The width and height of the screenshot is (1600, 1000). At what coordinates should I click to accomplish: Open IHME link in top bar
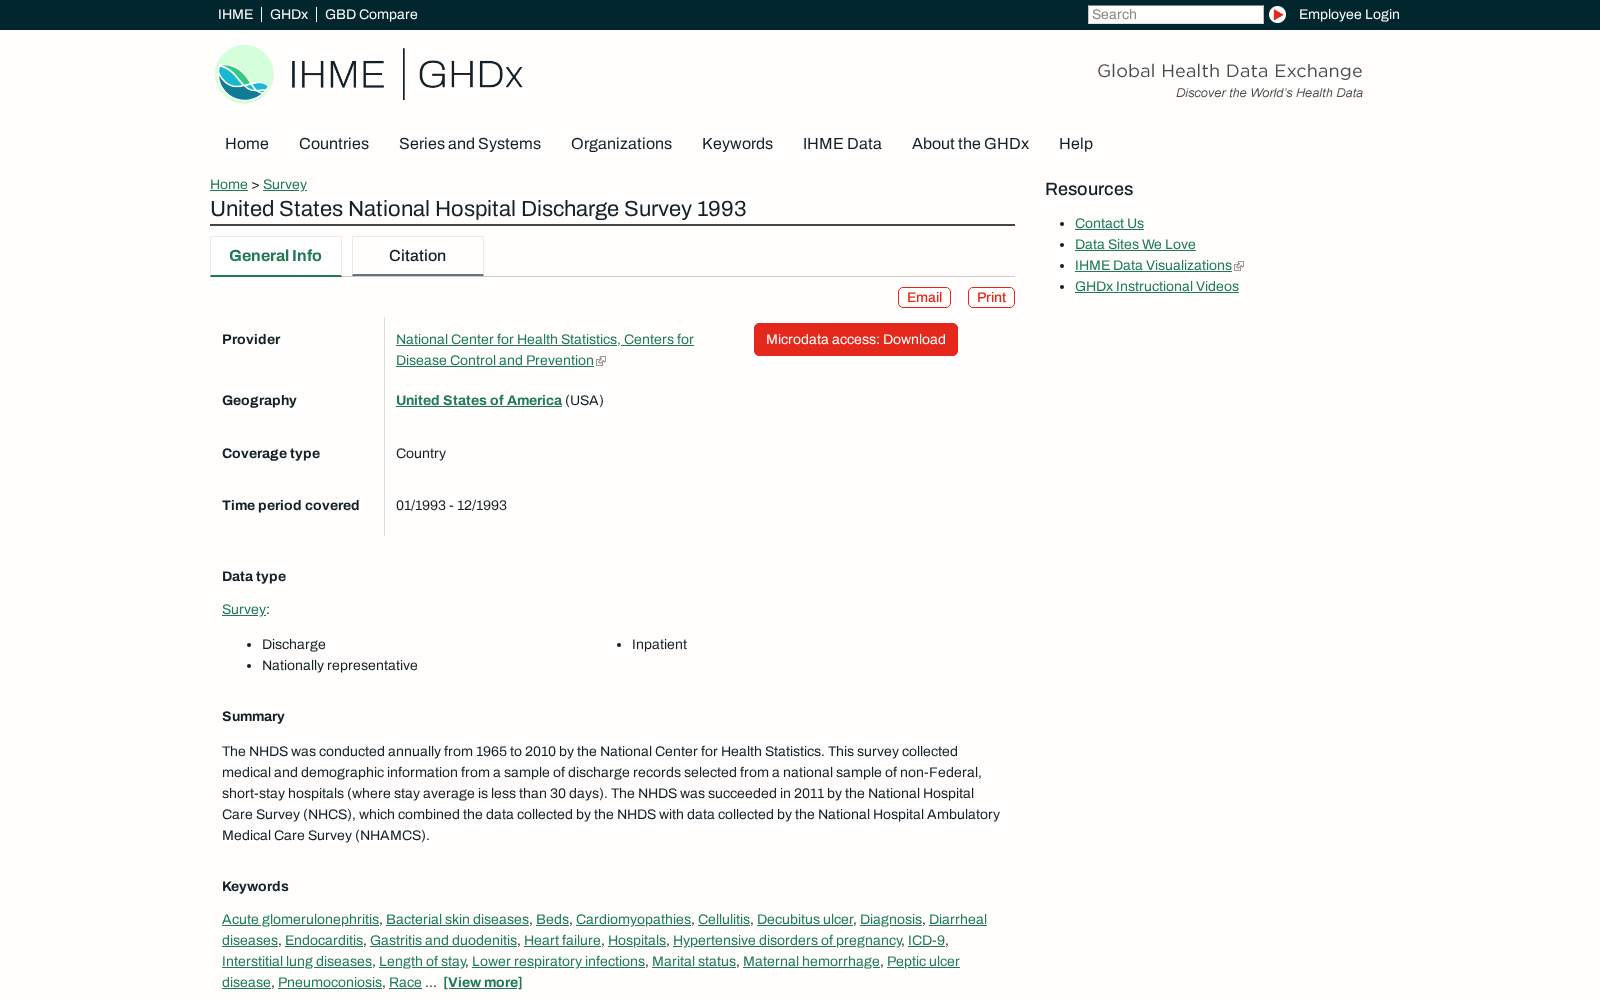[235, 14]
